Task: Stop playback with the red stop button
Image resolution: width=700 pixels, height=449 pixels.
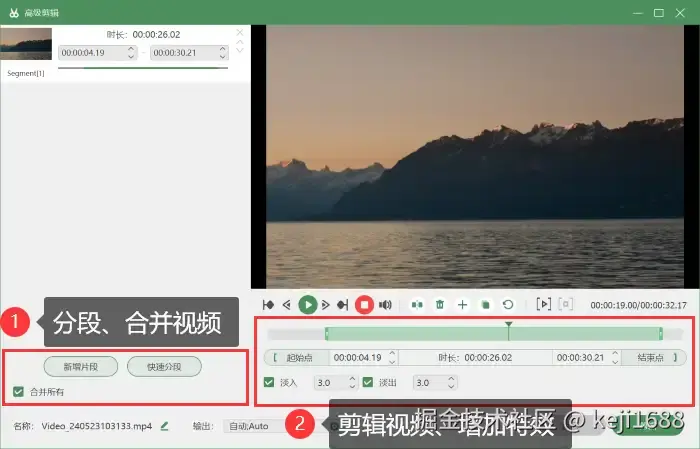Action: 364,305
